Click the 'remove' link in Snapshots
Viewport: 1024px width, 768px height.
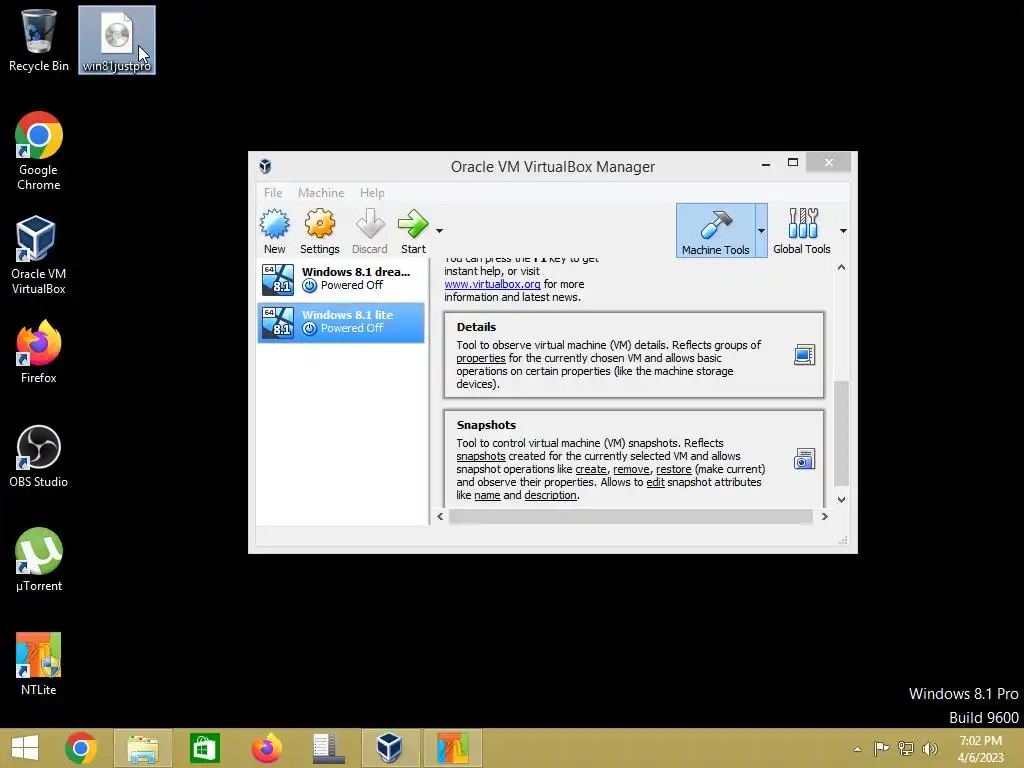(632, 469)
